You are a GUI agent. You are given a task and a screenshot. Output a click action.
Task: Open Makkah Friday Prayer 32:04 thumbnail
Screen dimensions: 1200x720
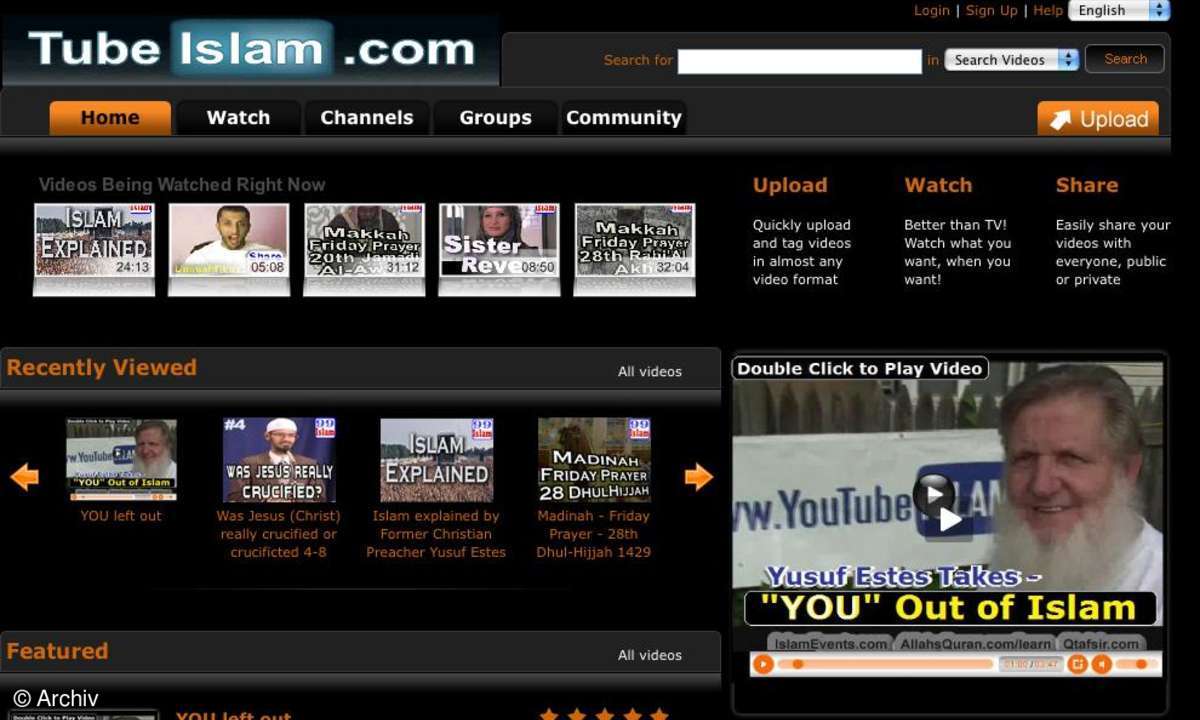635,240
